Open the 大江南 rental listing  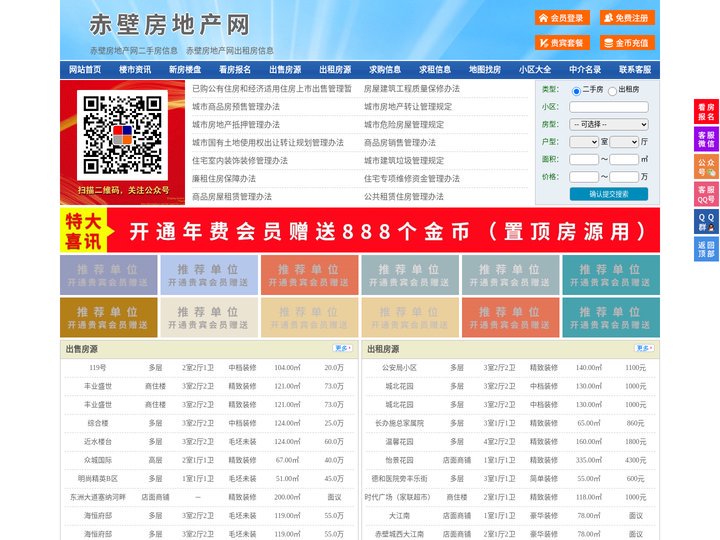[x=399, y=516]
